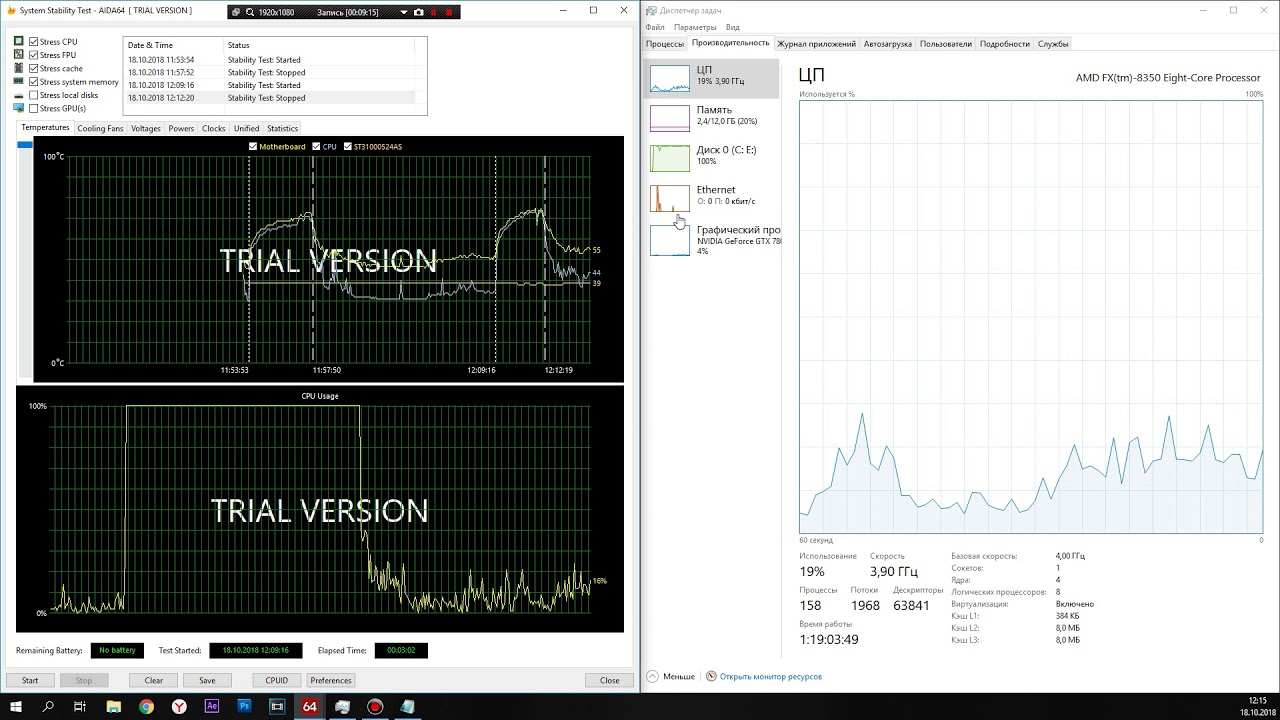Open the screen recorder taskbar icon
Screen dimensions: 1280x720
(375, 706)
